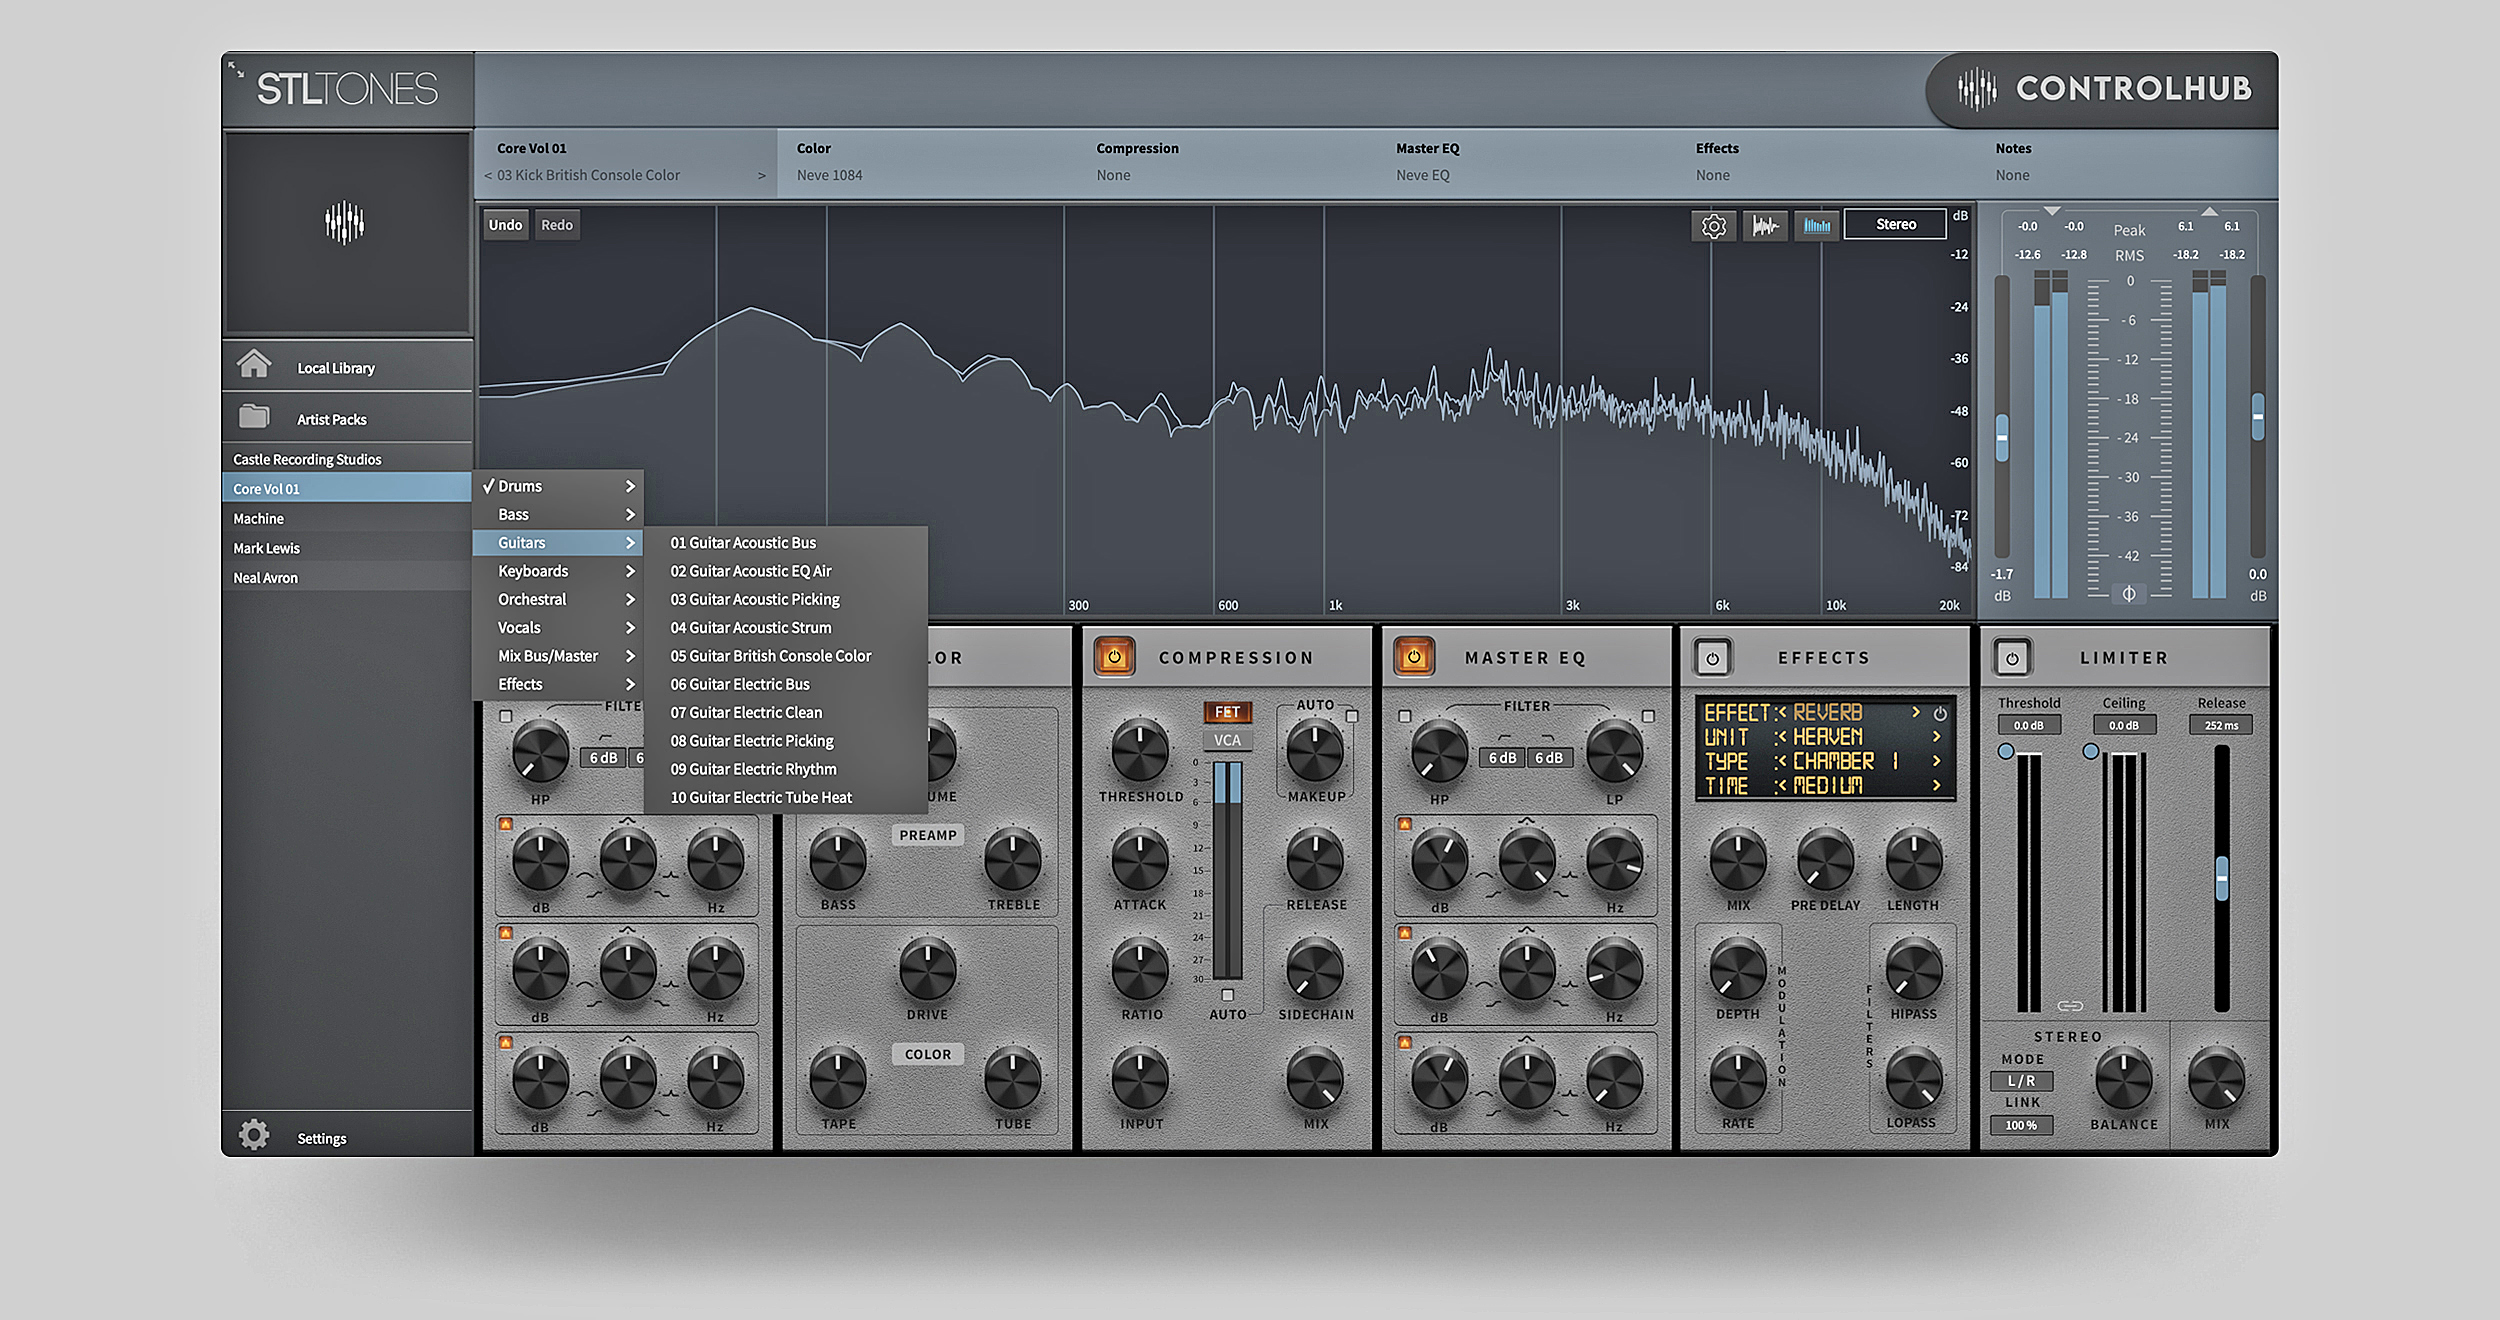This screenshot has height=1320, width=2500.
Task: Click the Compression THRESHOLD knob
Action: click(x=1140, y=751)
